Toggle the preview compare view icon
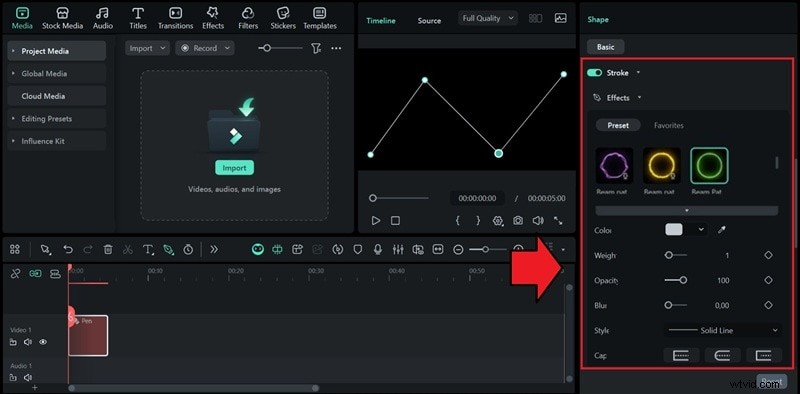 pyautogui.click(x=535, y=18)
